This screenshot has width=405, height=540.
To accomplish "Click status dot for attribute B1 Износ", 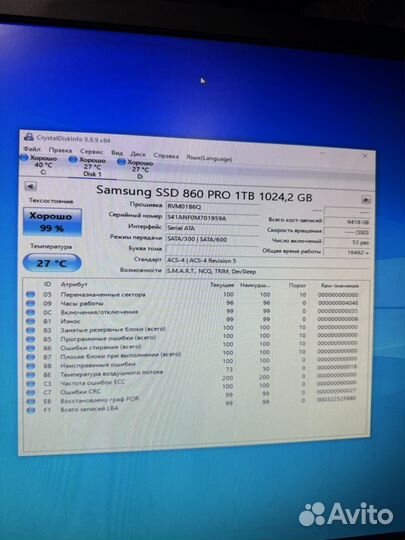I will pos(31,321).
